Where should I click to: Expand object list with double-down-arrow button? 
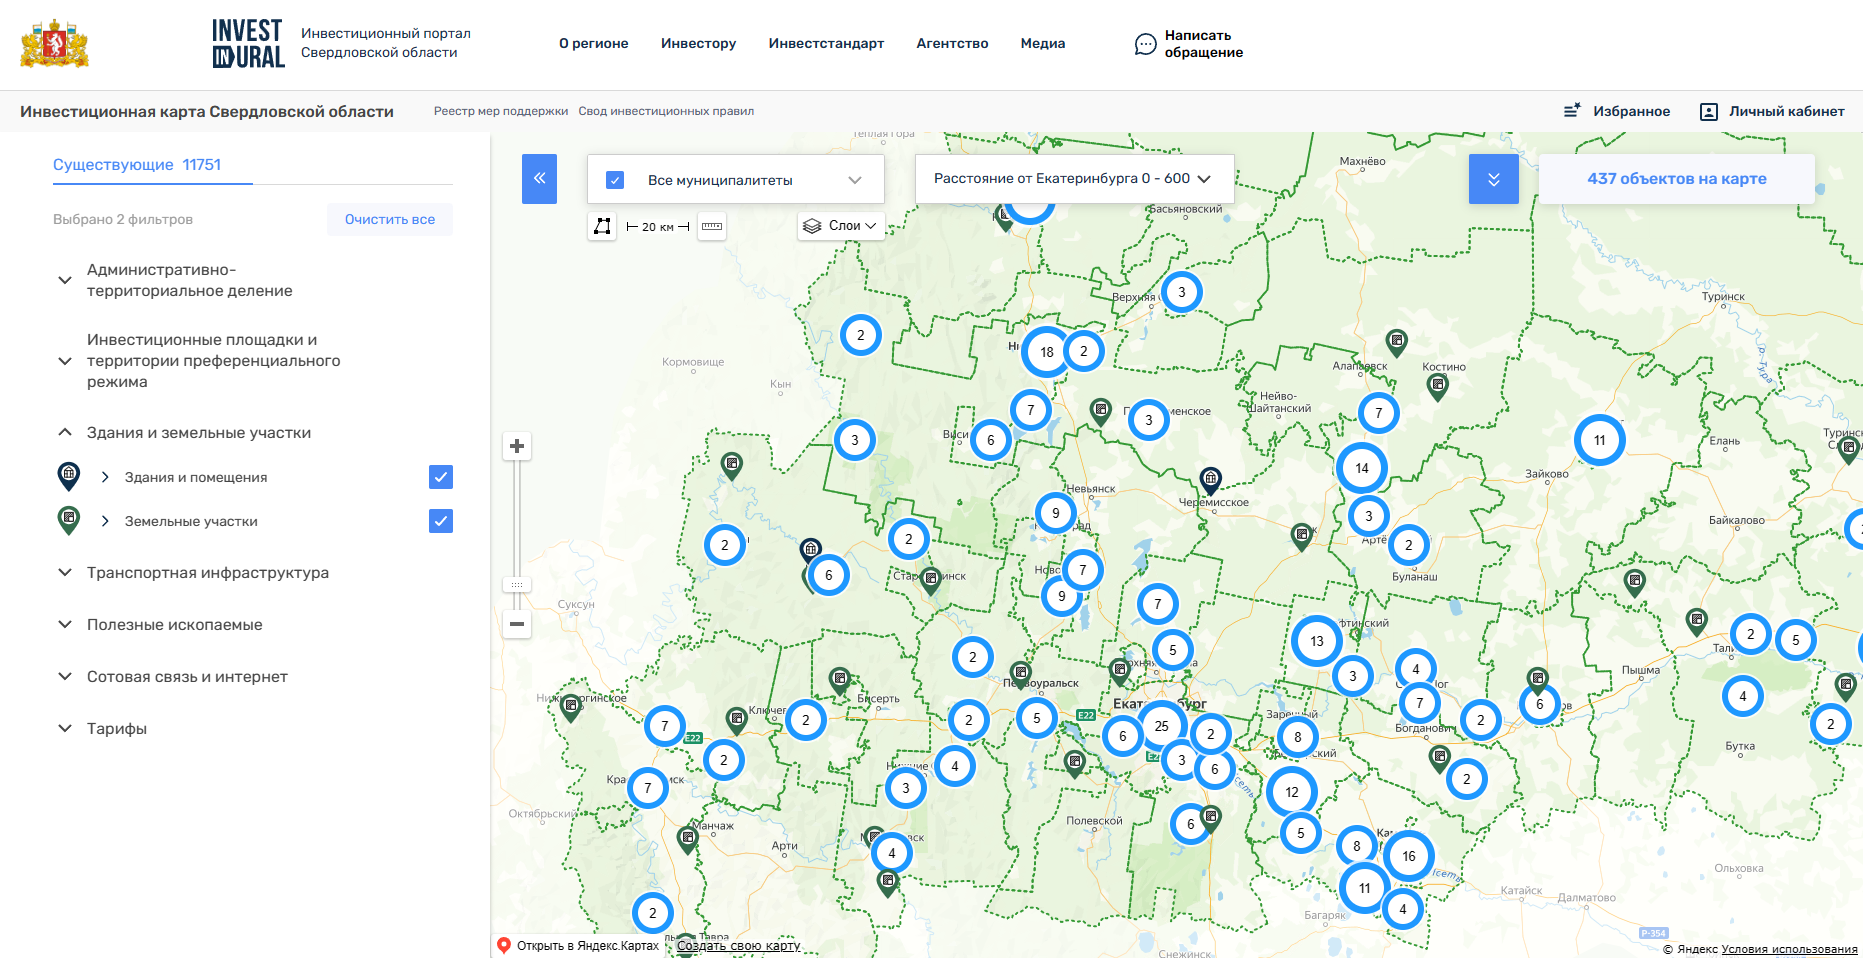[1493, 179]
